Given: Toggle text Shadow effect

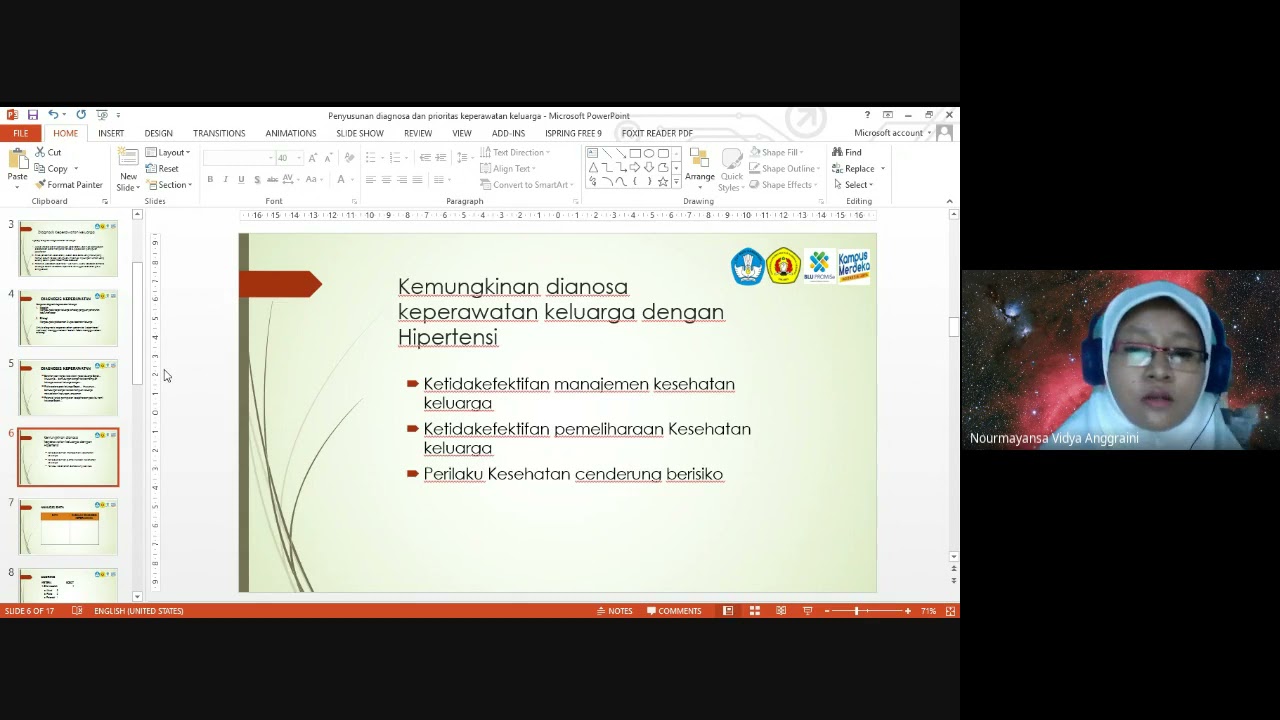Looking at the screenshot, I should [257, 180].
